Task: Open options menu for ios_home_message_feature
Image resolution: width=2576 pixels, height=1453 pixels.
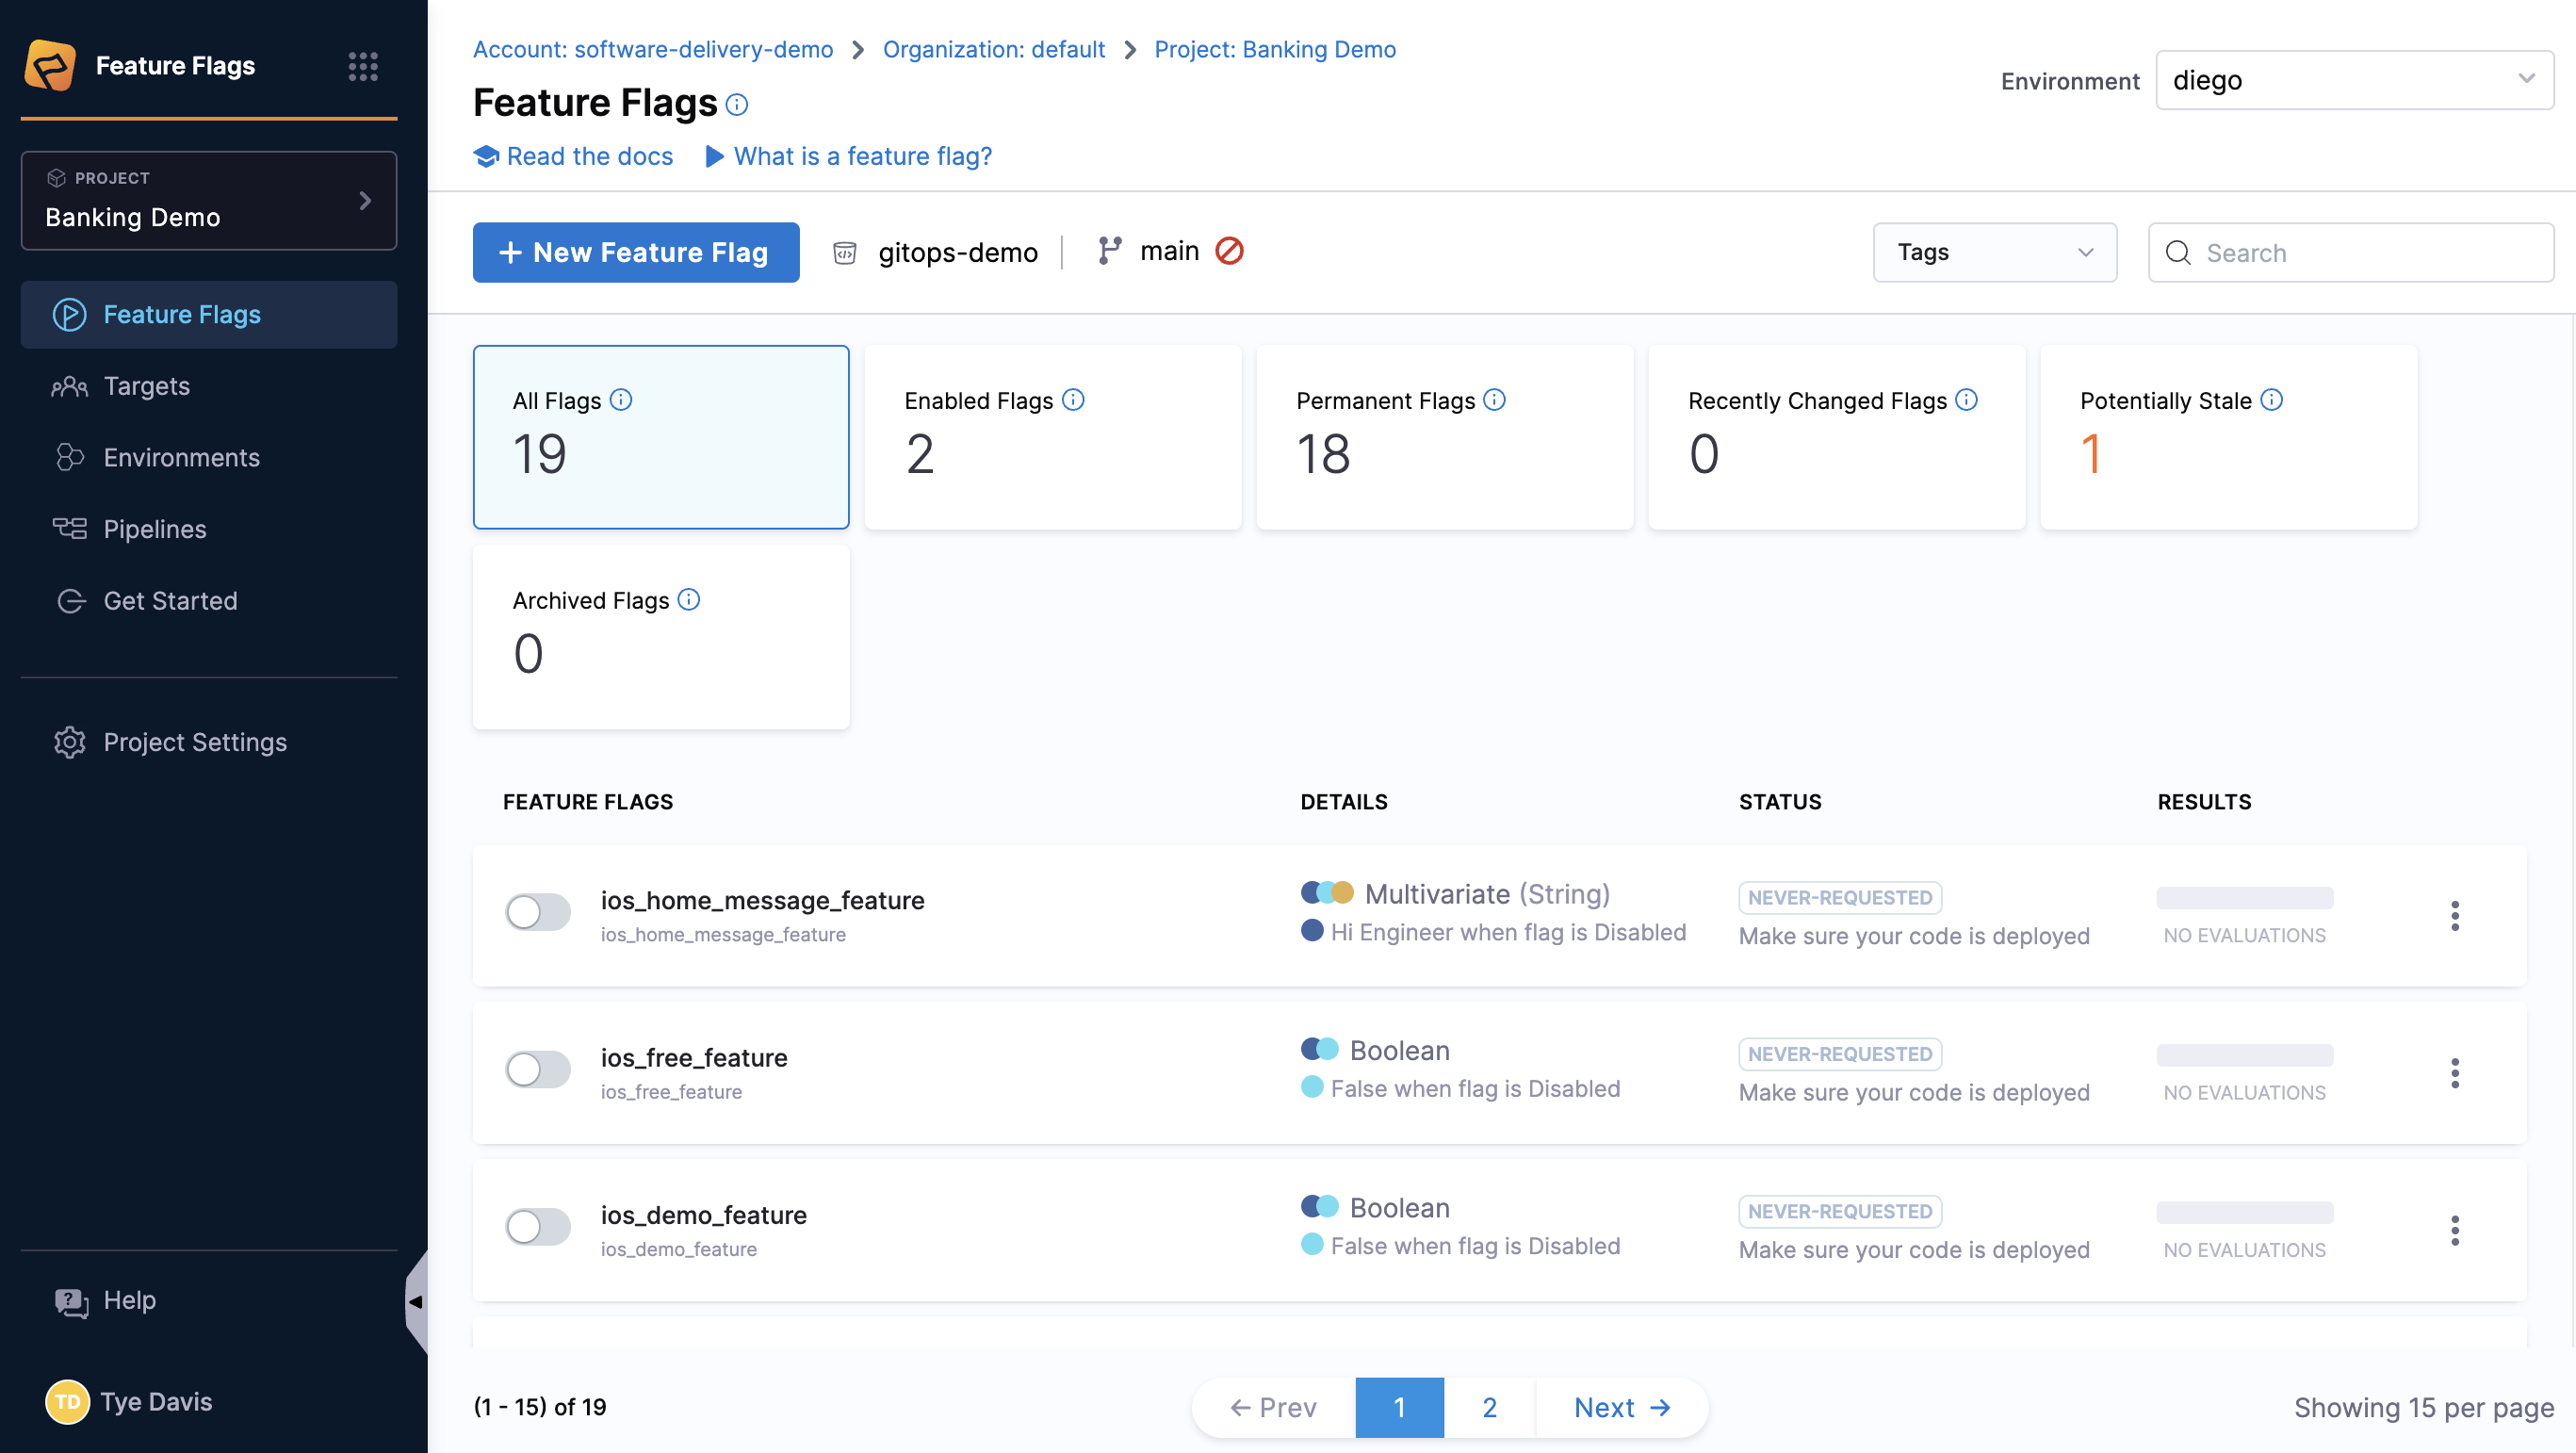Action: coord(2455,916)
